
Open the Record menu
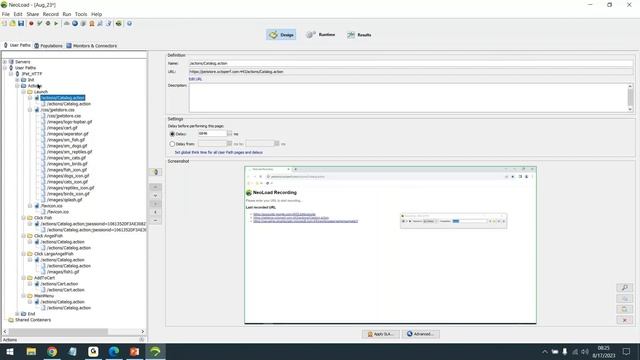pos(51,14)
